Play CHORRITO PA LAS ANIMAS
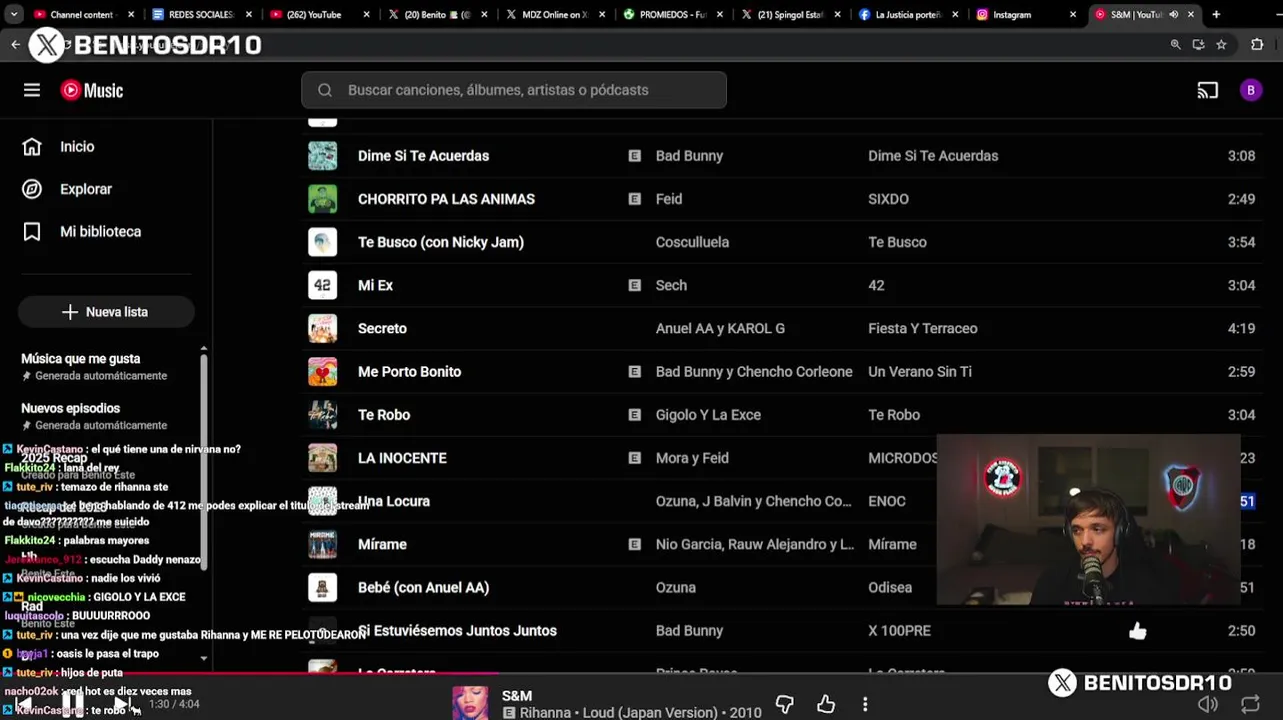This screenshot has width=1283, height=720. (446, 199)
